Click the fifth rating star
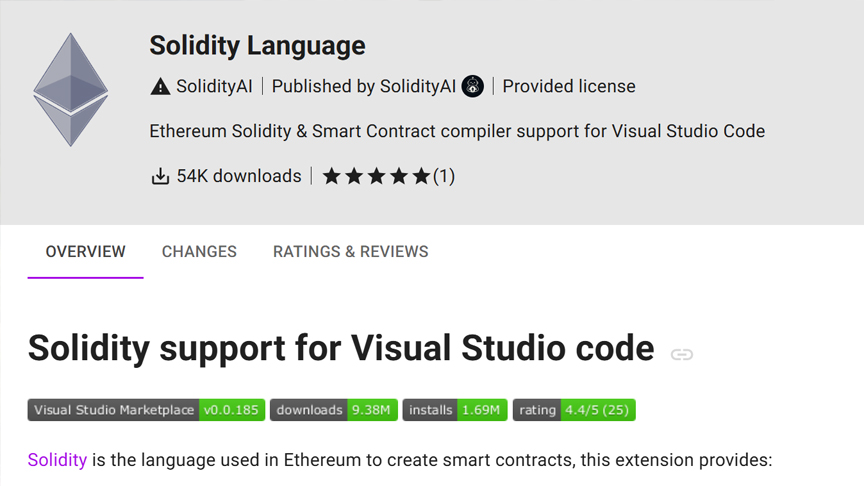This screenshot has height=486, width=864. pos(421,176)
